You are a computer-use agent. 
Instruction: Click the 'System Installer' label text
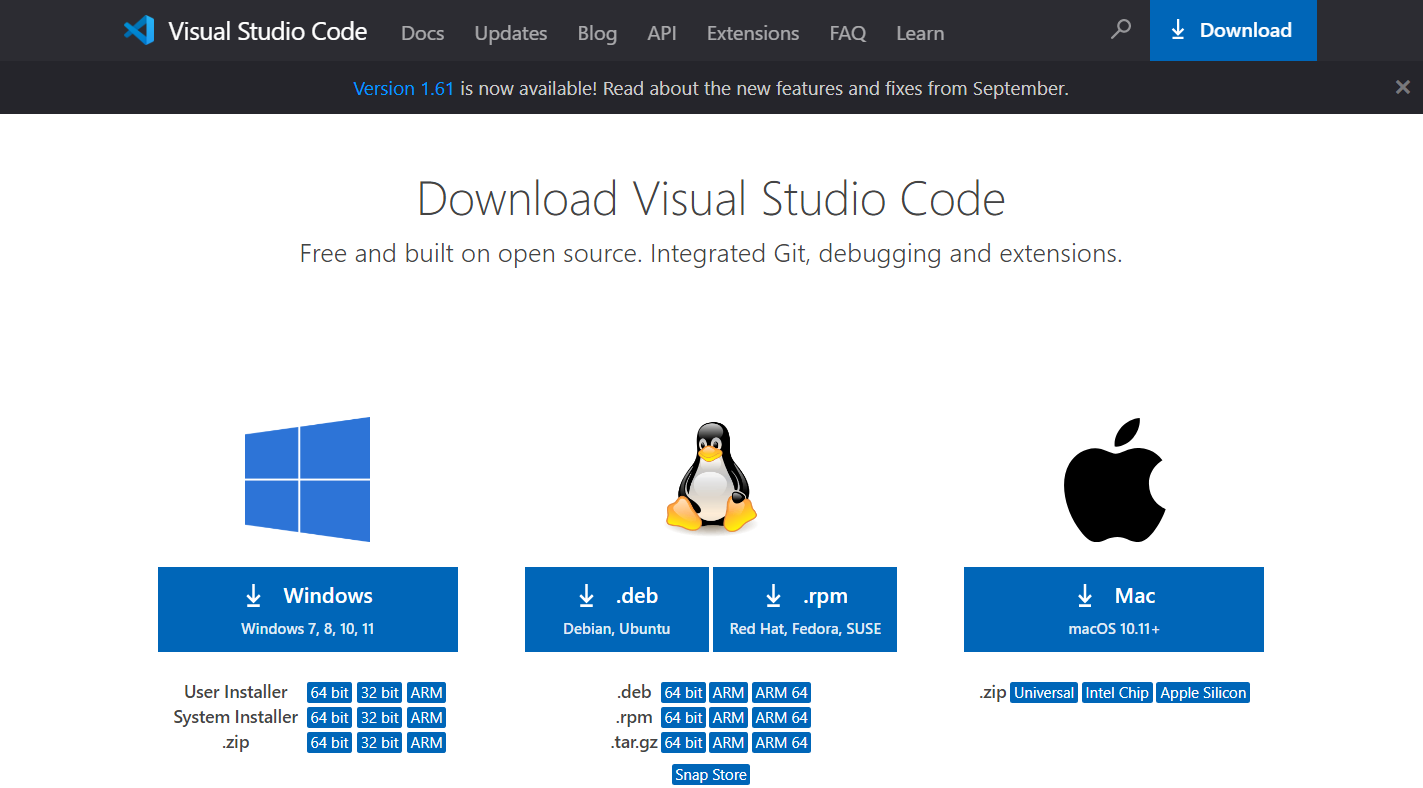click(x=236, y=717)
